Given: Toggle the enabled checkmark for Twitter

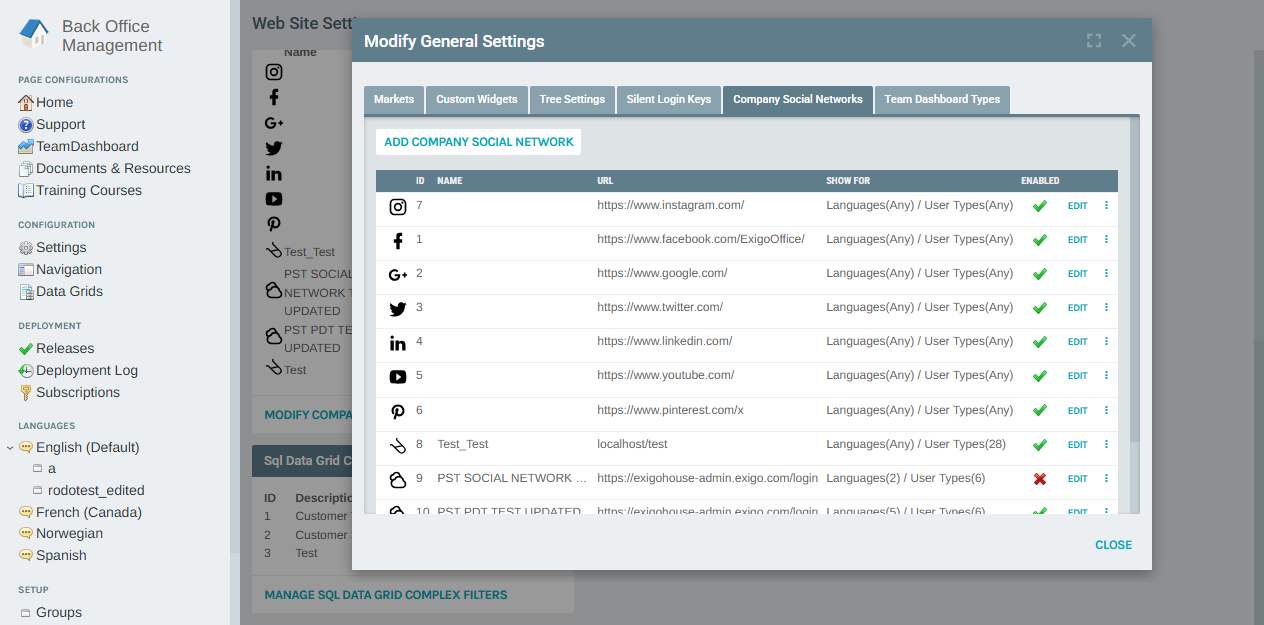Looking at the screenshot, I should point(1040,308).
